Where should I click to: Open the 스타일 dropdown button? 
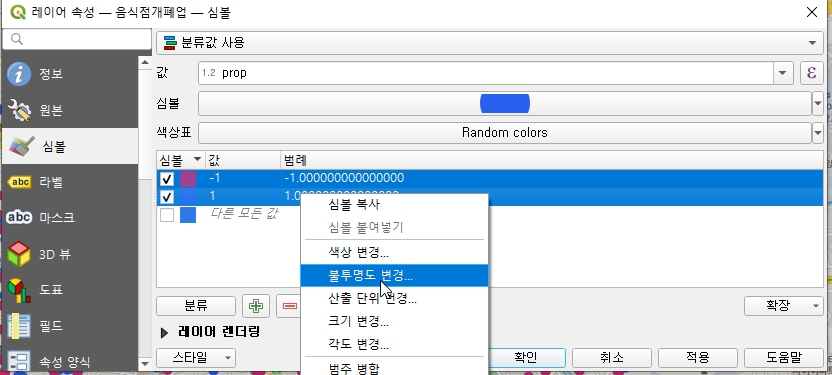(x=196, y=357)
